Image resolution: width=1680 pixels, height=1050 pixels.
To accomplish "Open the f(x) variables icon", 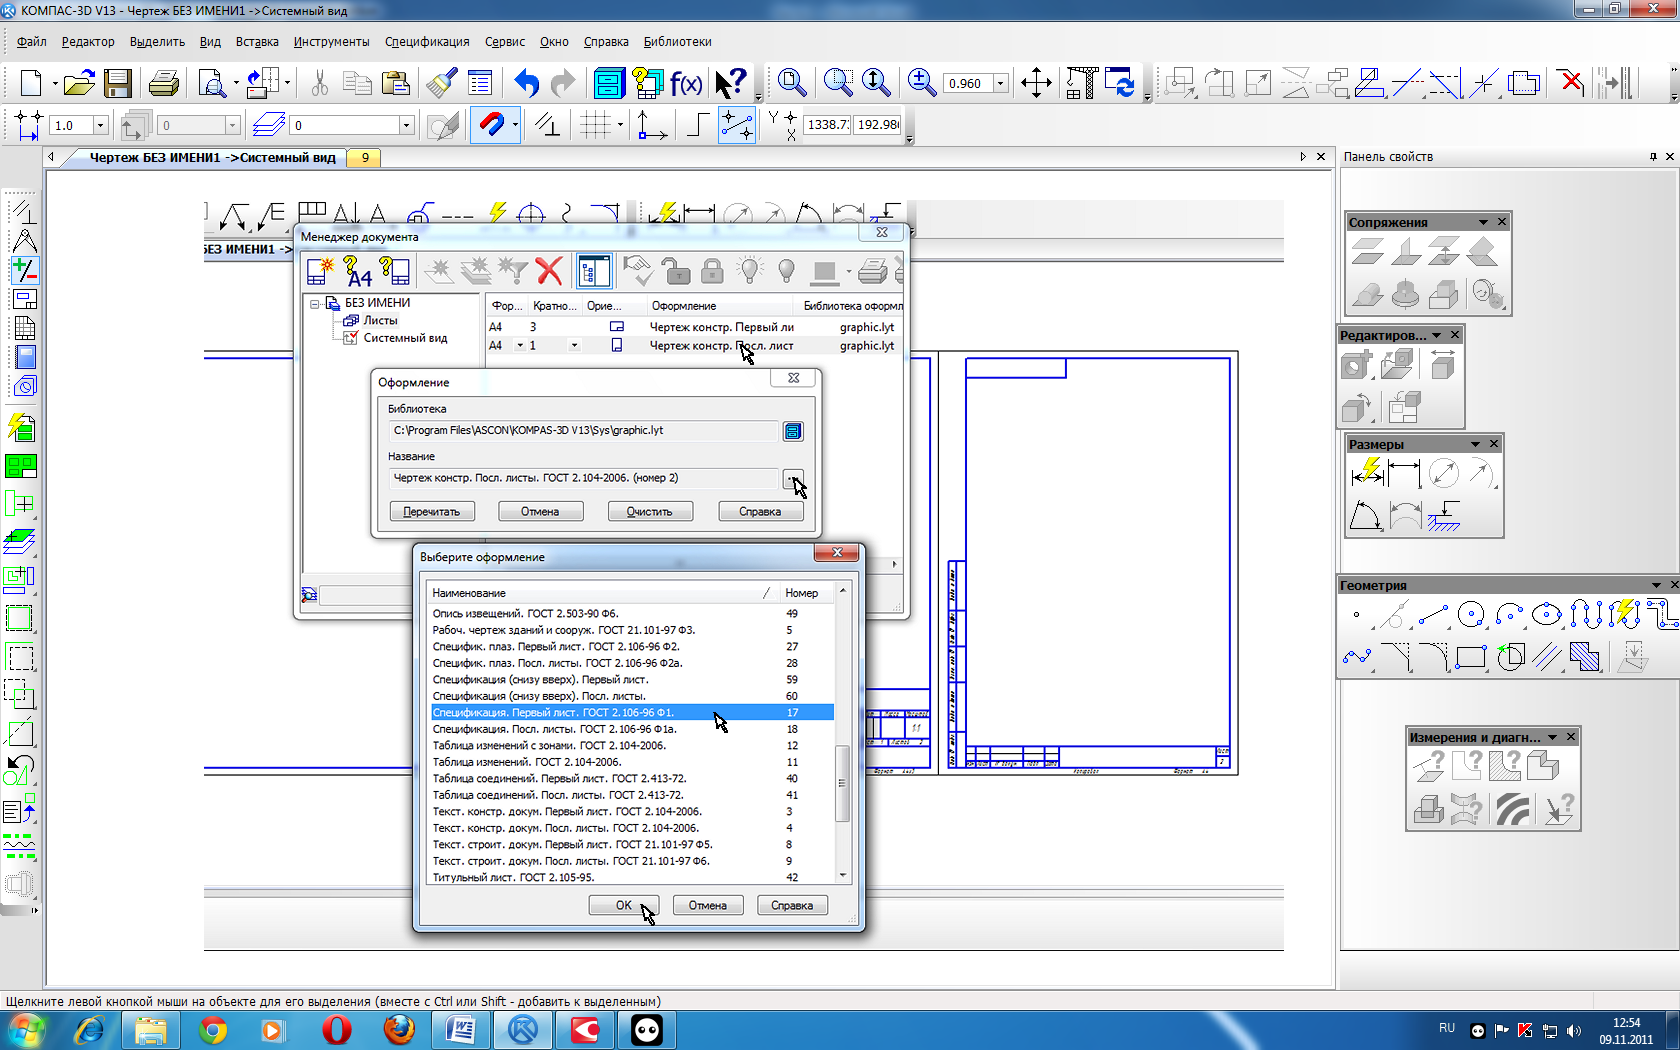I will click(x=686, y=83).
